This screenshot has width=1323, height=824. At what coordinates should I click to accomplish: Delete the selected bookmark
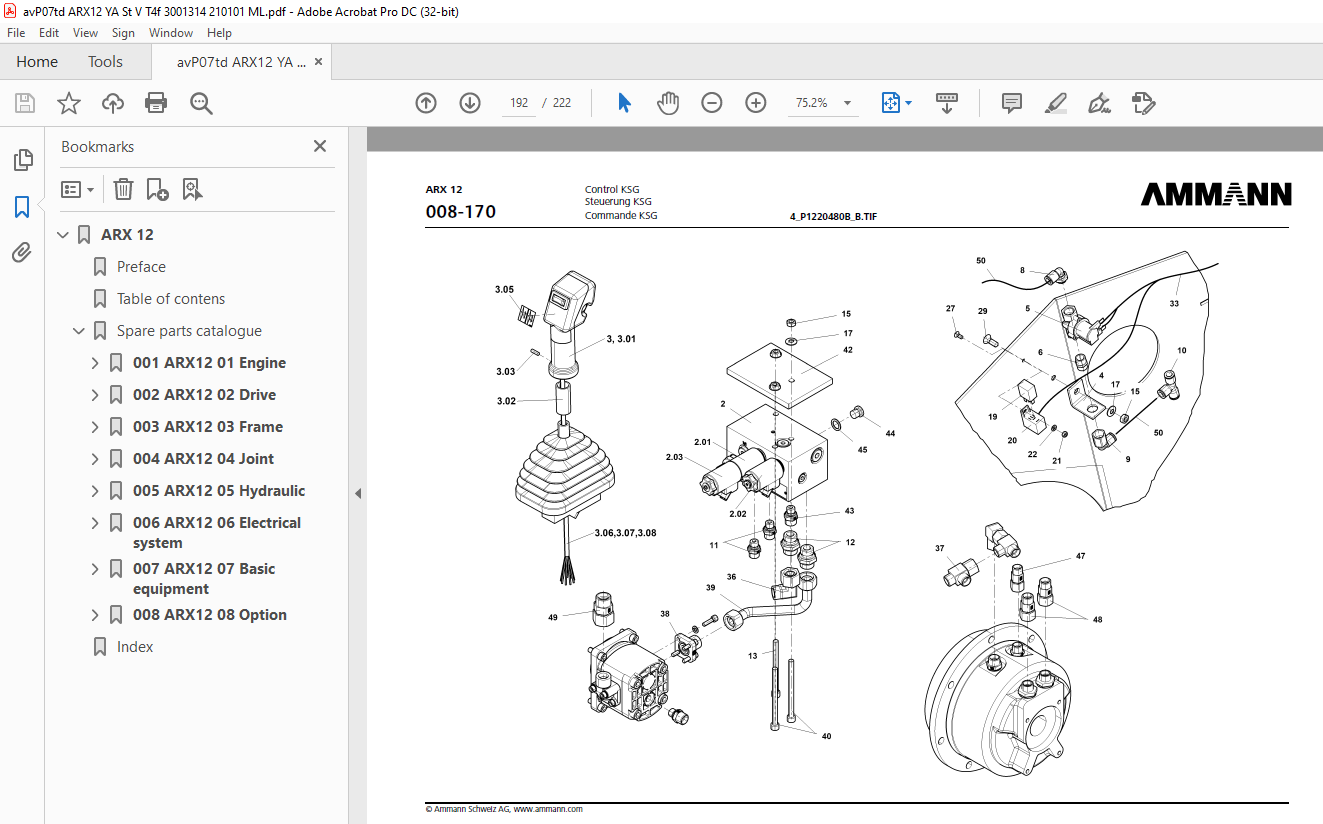tap(123, 189)
